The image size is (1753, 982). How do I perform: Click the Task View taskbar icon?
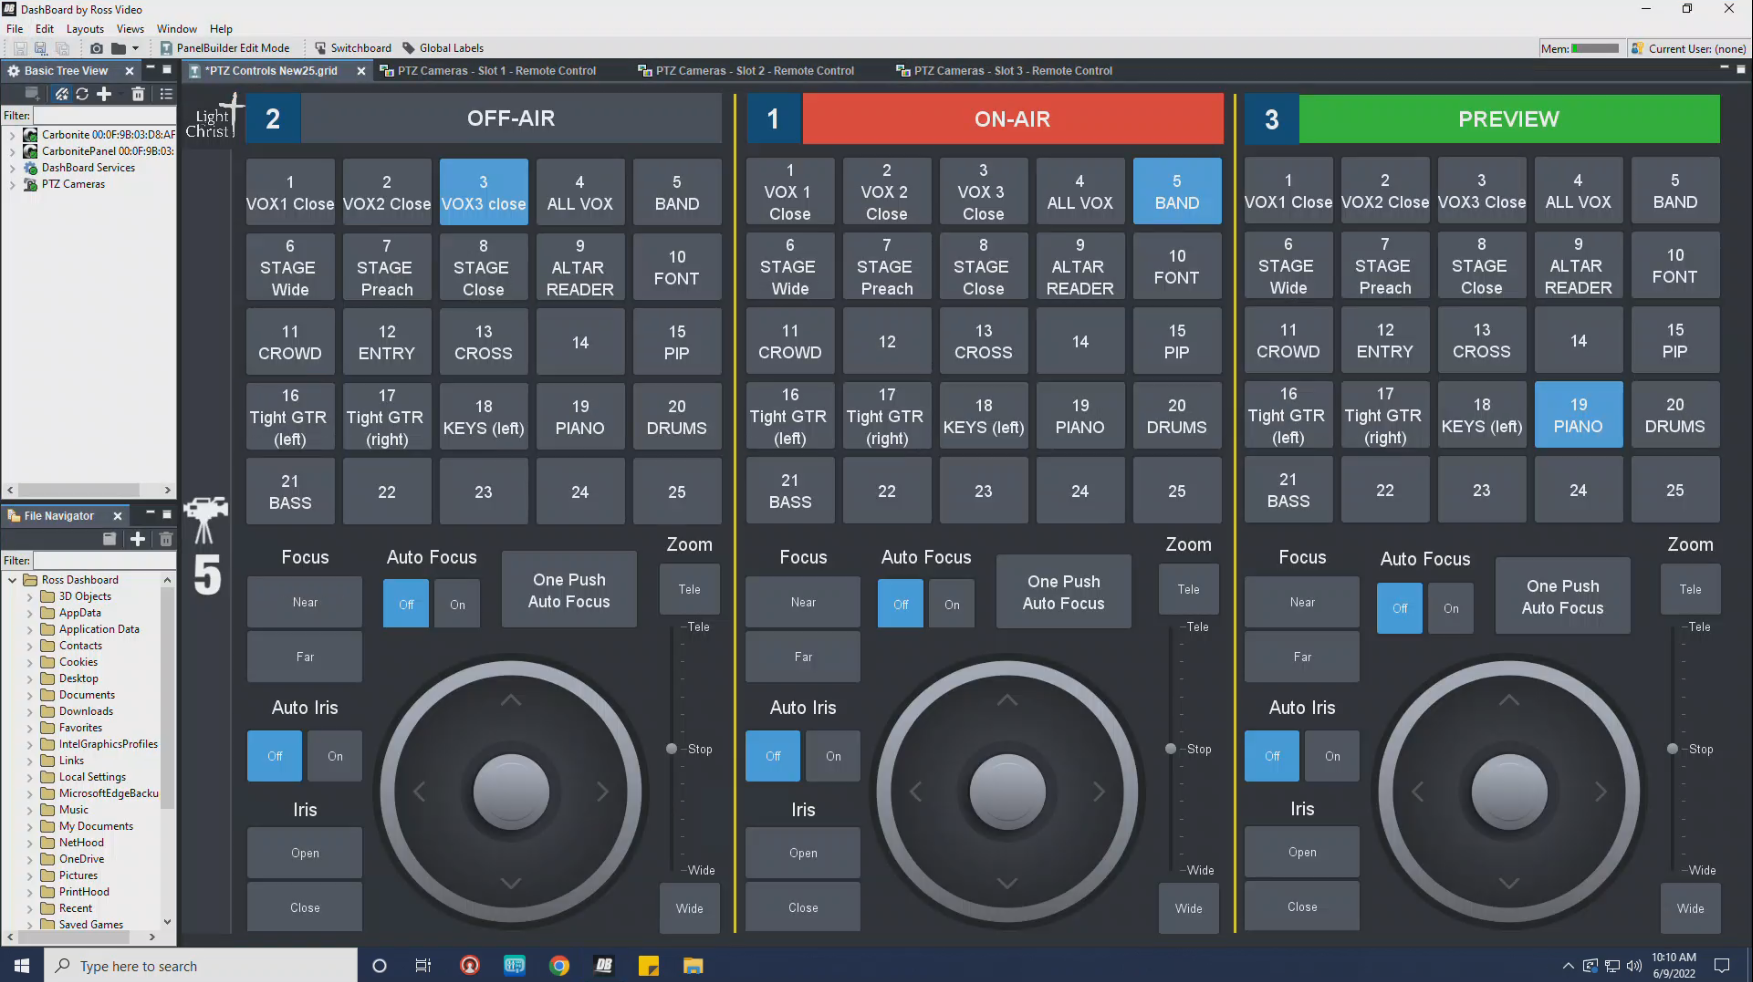click(423, 966)
